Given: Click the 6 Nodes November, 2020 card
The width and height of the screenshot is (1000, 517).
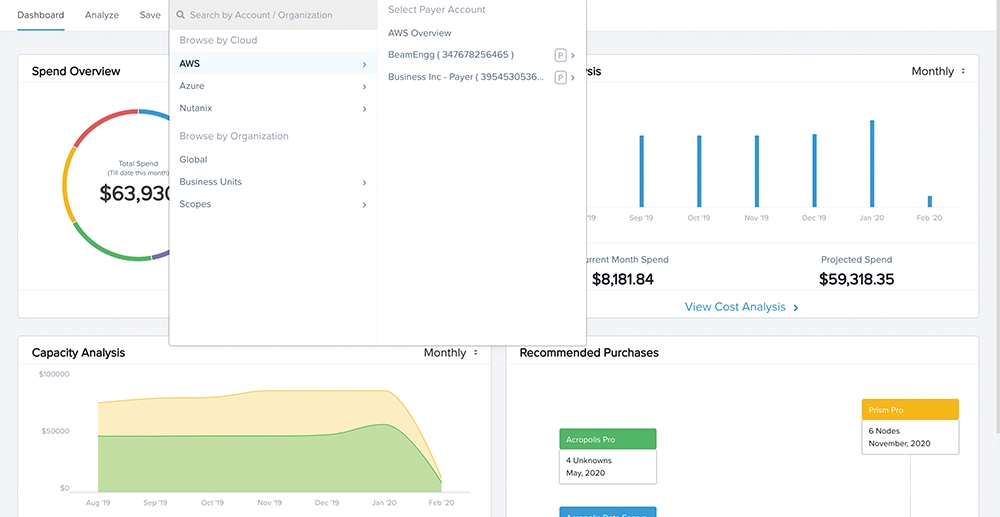Looking at the screenshot, I should click(x=910, y=437).
